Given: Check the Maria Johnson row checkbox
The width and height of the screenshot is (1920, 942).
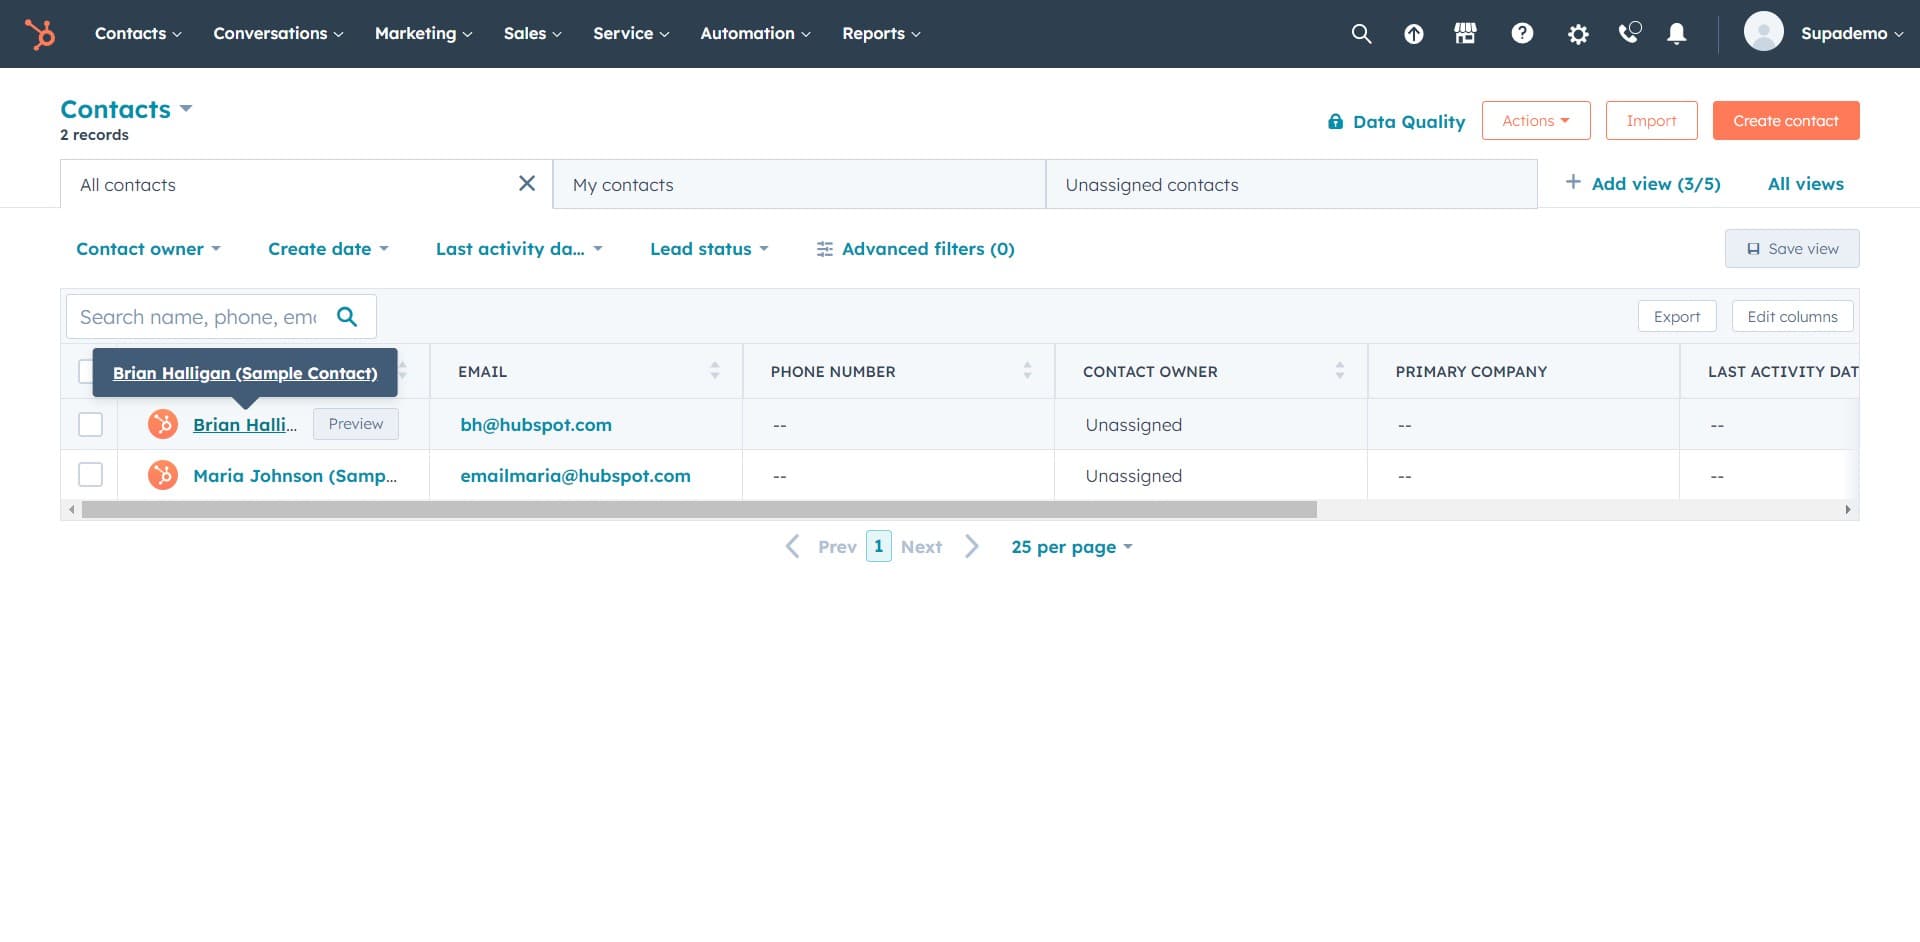Looking at the screenshot, I should pos(90,475).
